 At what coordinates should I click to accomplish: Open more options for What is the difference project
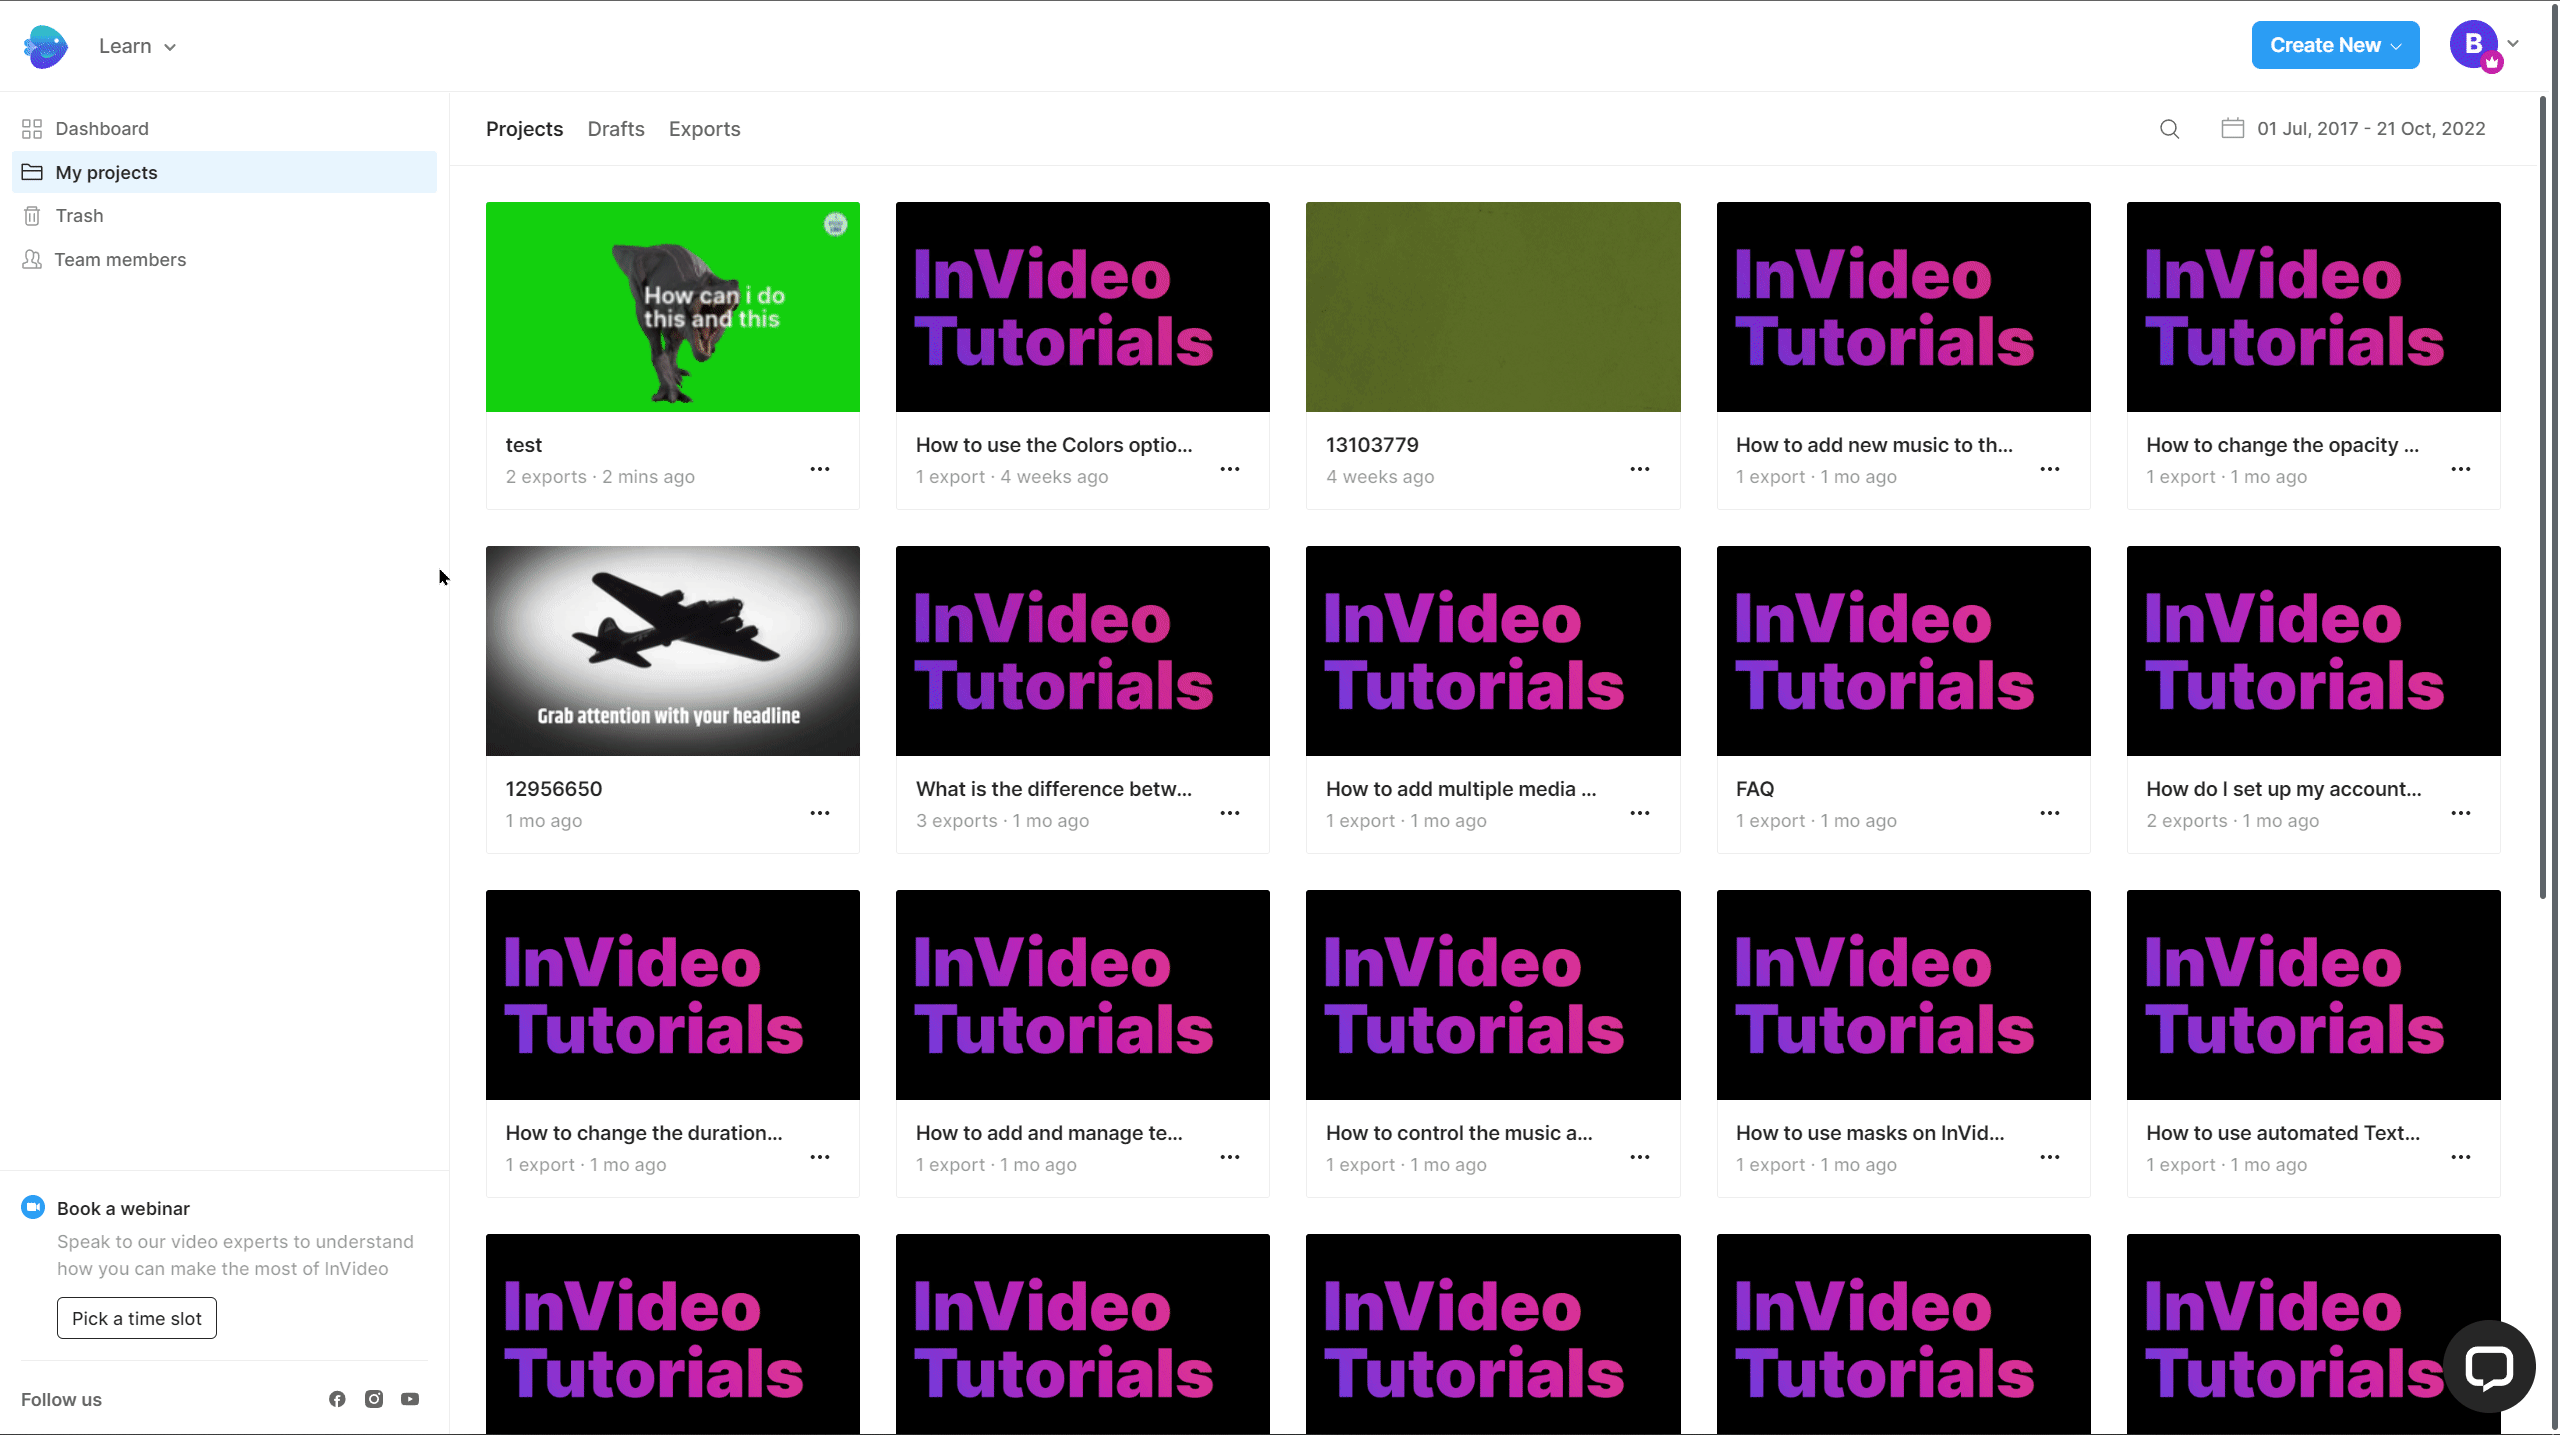click(1230, 813)
